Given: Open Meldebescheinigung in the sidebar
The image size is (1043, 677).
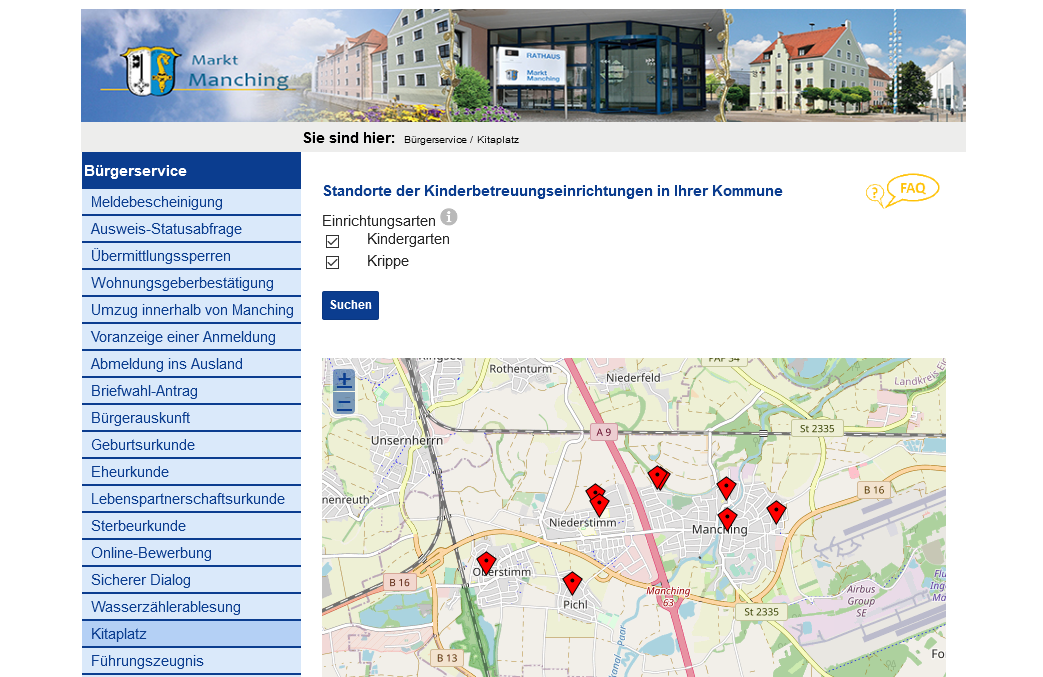Looking at the screenshot, I should [157, 202].
